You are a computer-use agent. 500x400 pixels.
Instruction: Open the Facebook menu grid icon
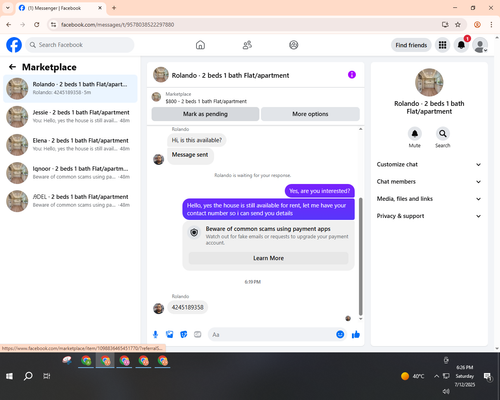click(x=442, y=45)
